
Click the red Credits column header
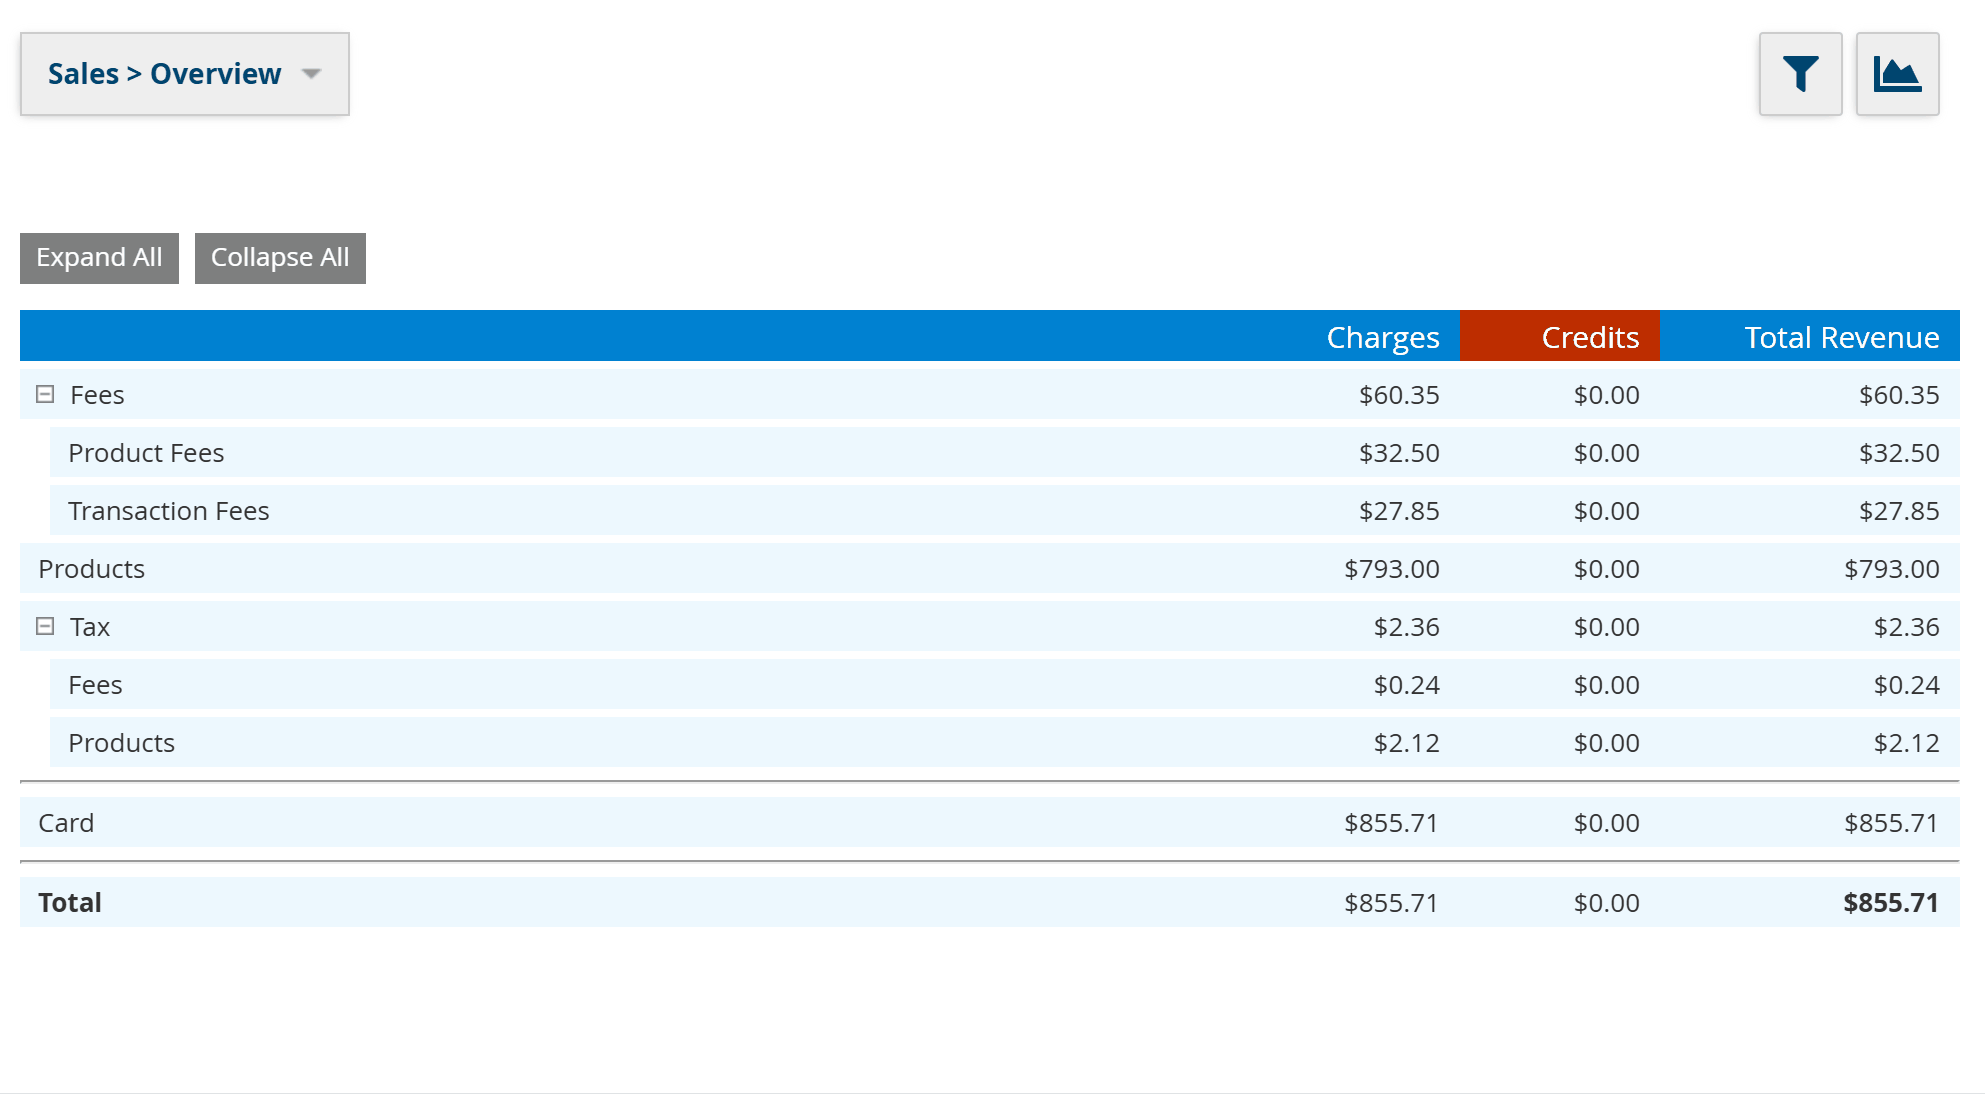pos(1589,337)
